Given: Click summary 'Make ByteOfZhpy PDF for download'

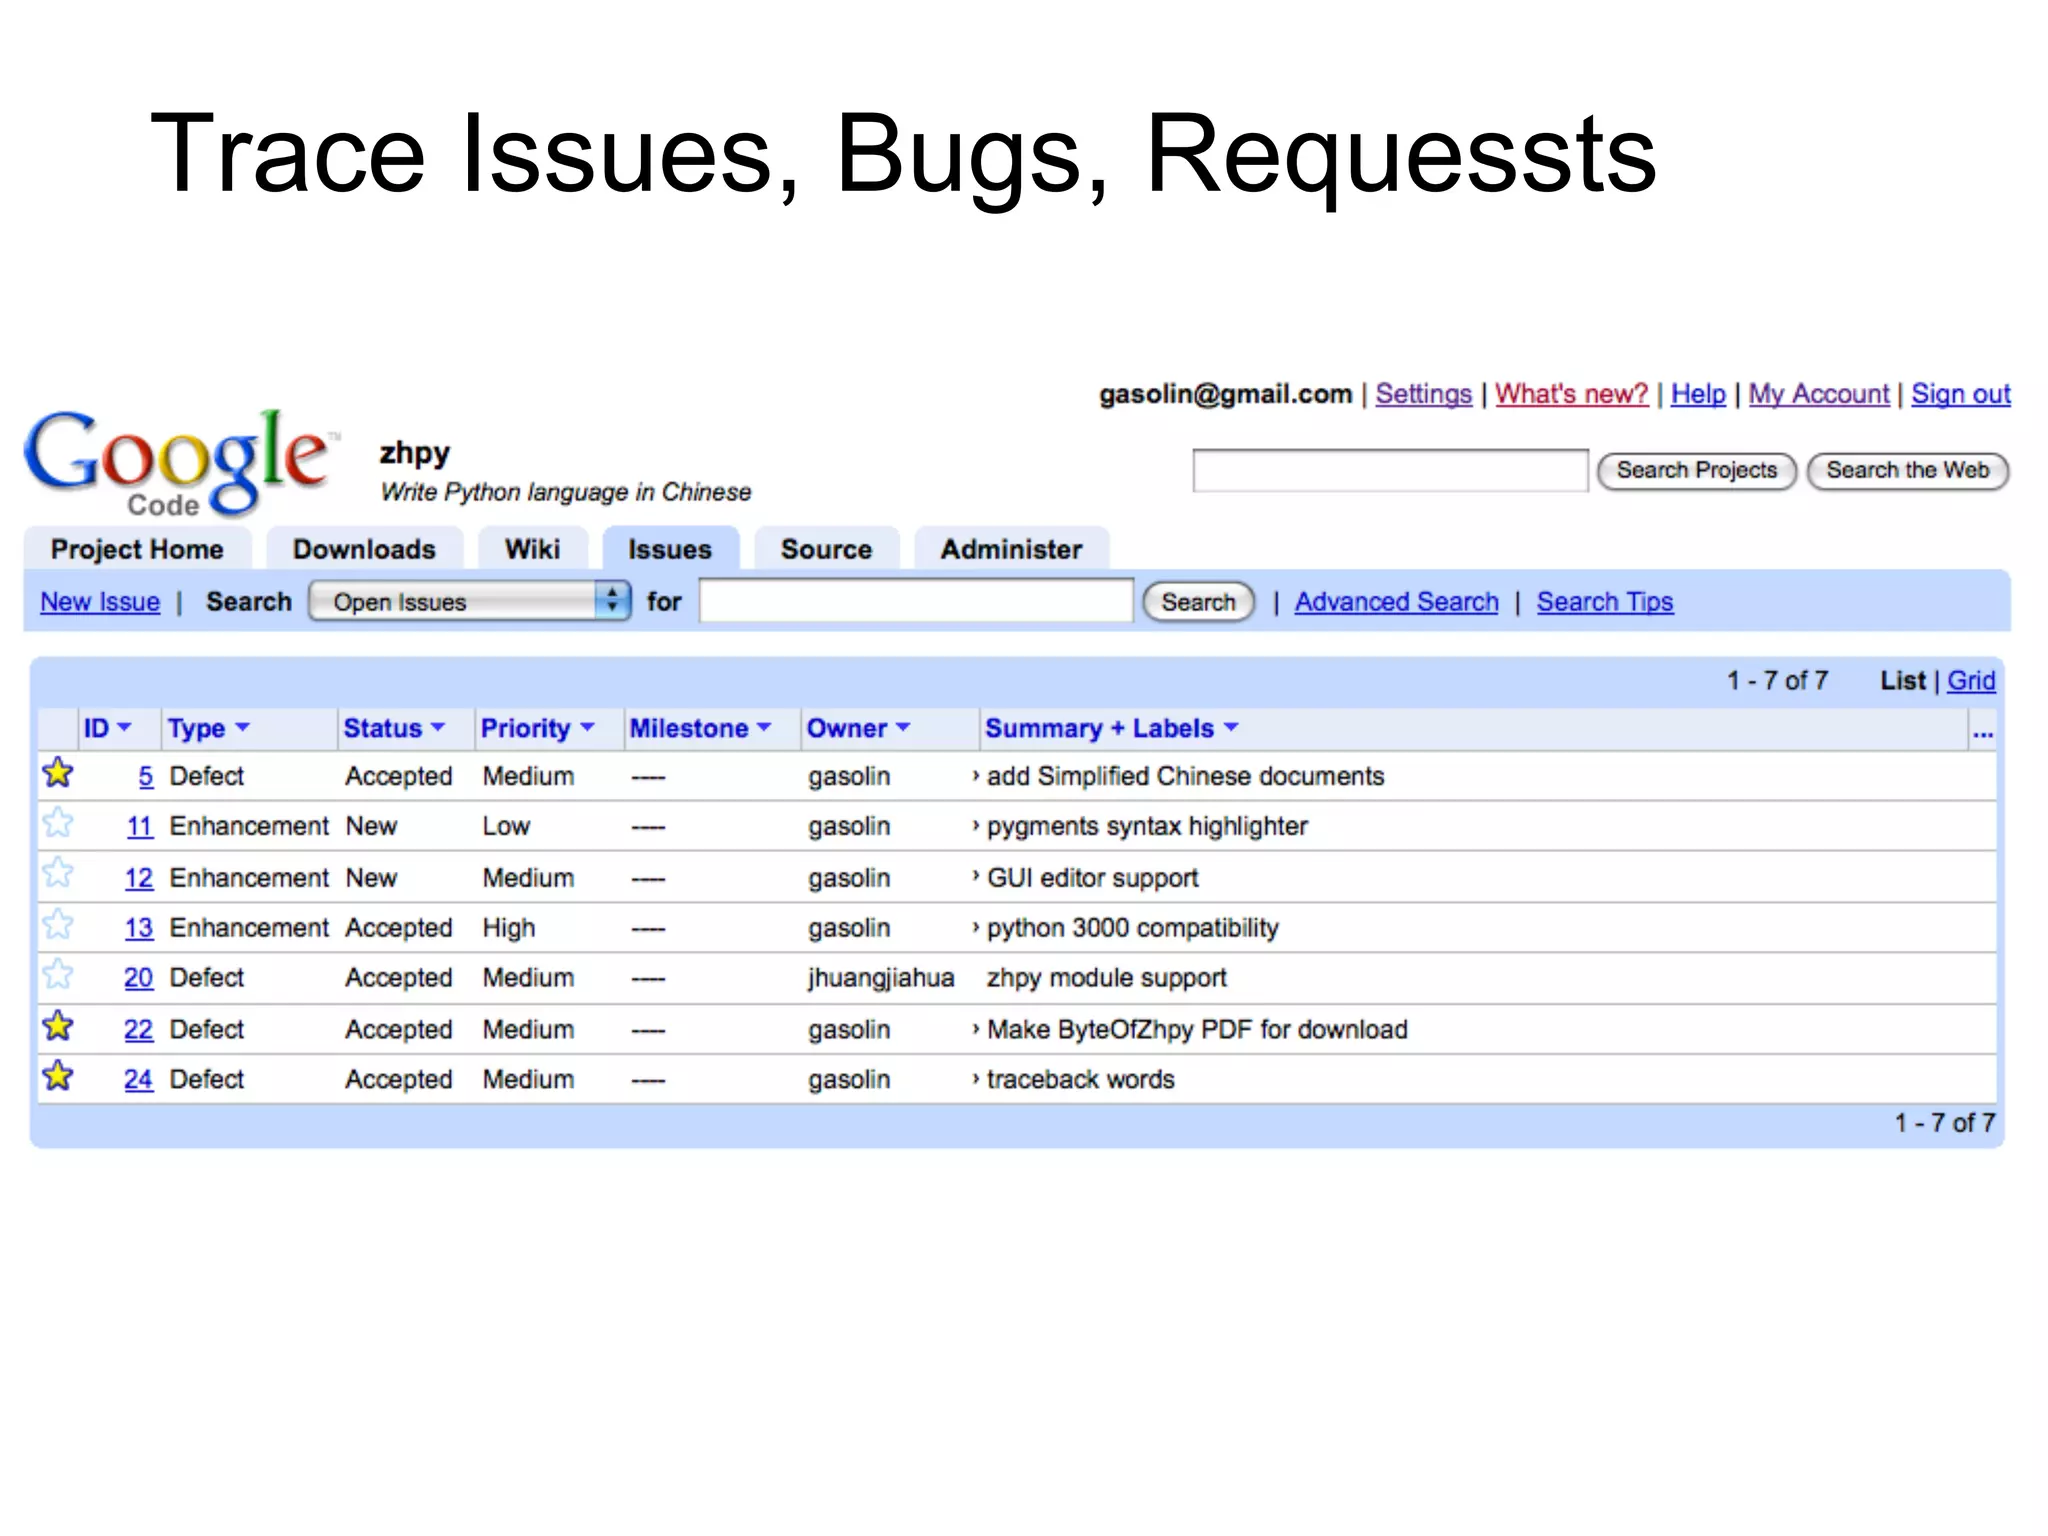Looking at the screenshot, I should [1197, 1030].
